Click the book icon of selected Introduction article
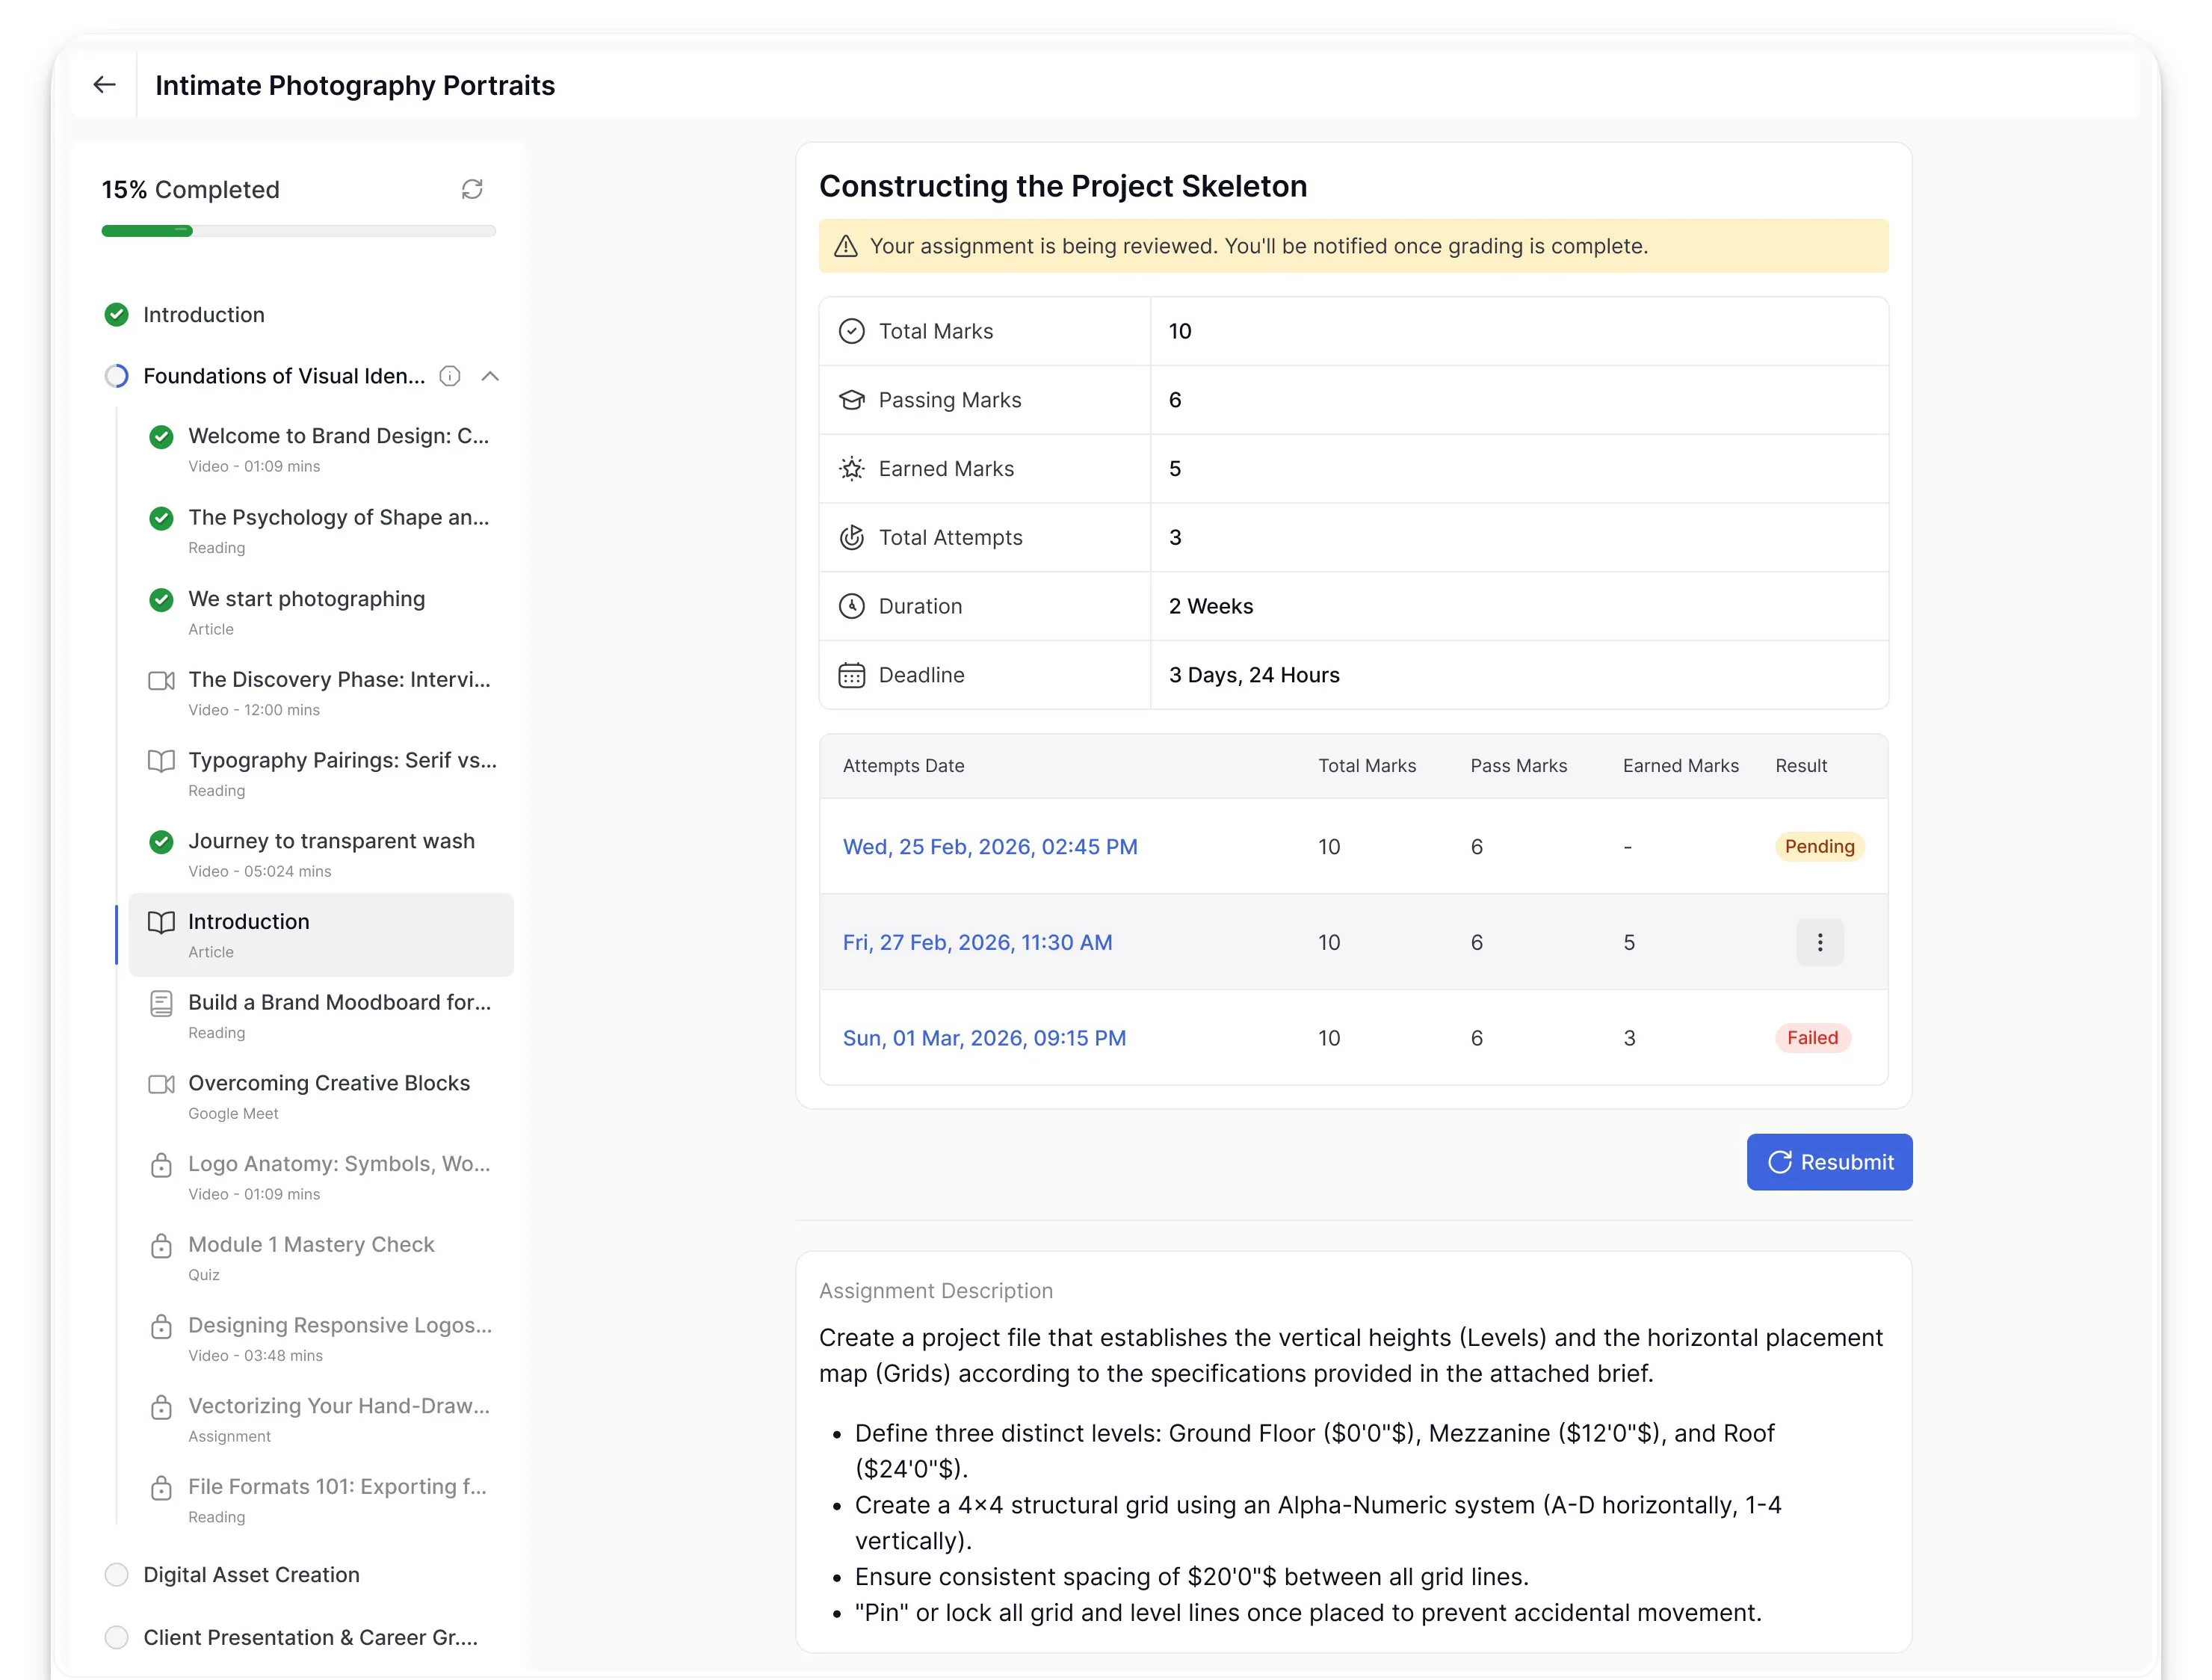 pyautogui.click(x=161, y=922)
